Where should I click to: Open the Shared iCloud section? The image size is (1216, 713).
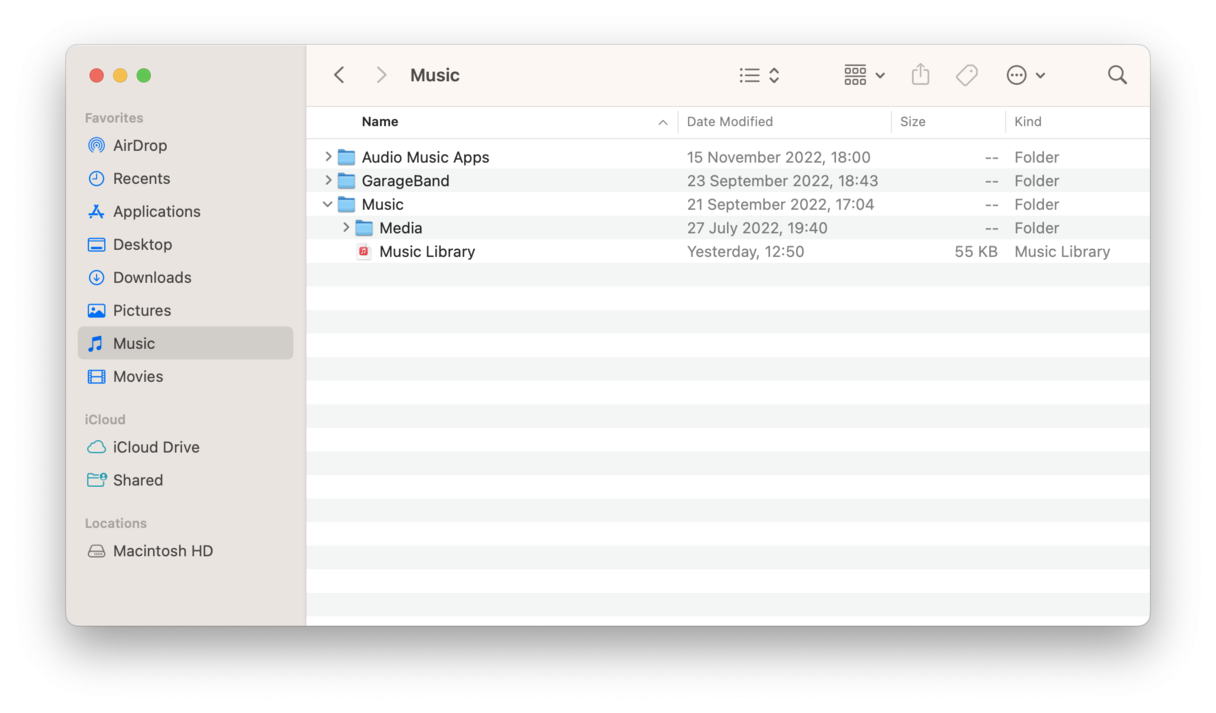tap(137, 480)
